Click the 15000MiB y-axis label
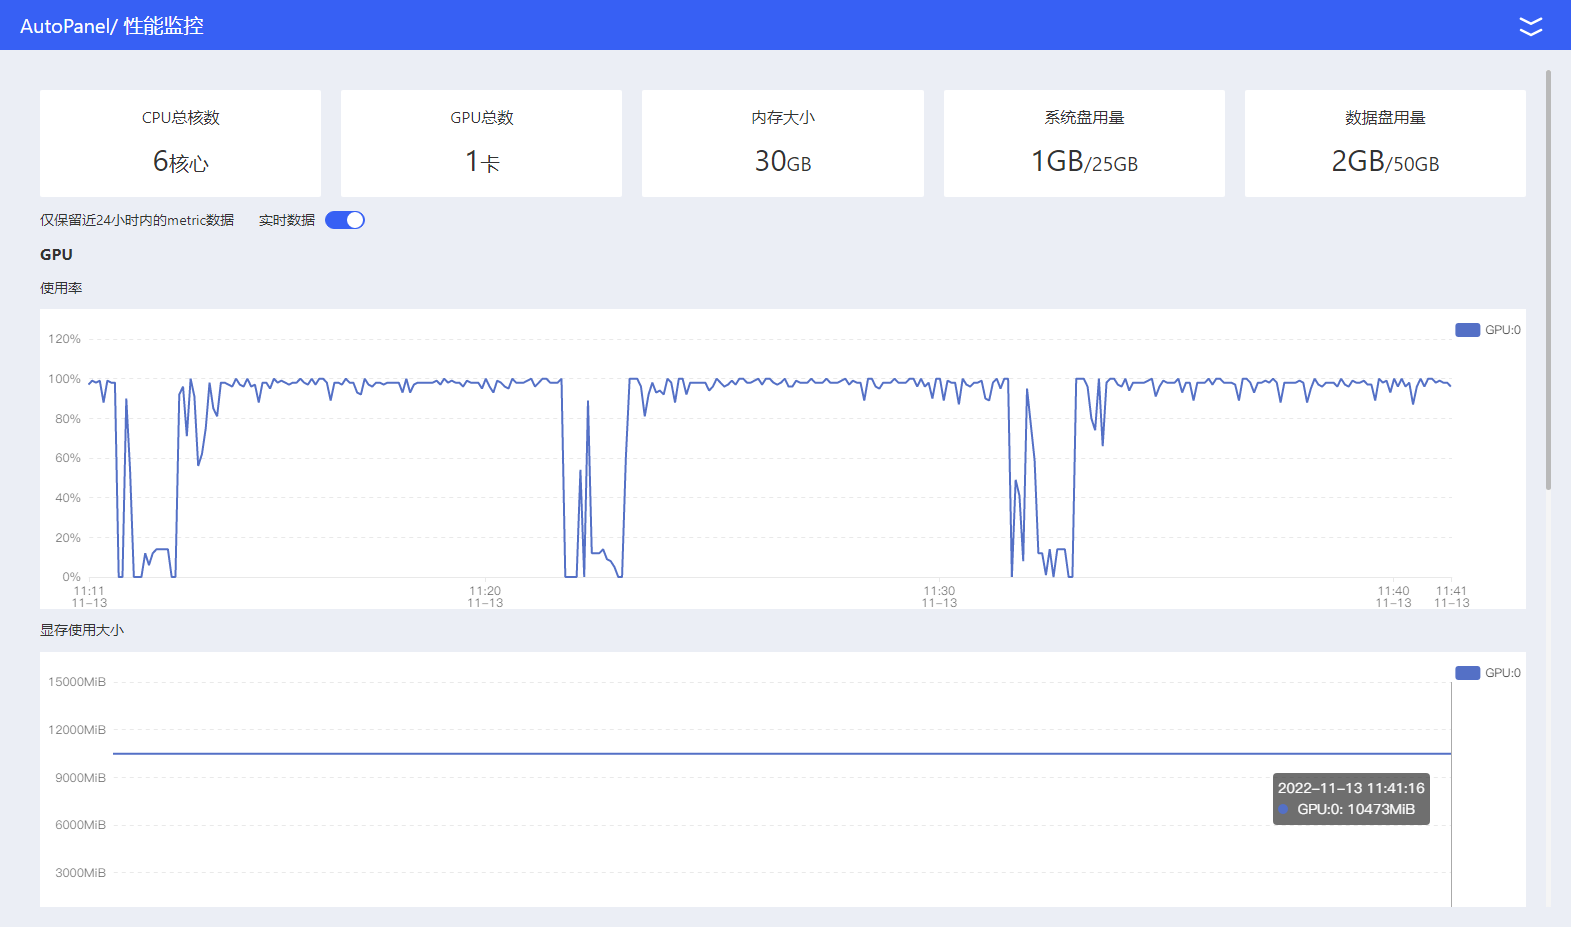The width and height of the screenshot is (1571, 927). pyautogui.click(x=77, y=682)
